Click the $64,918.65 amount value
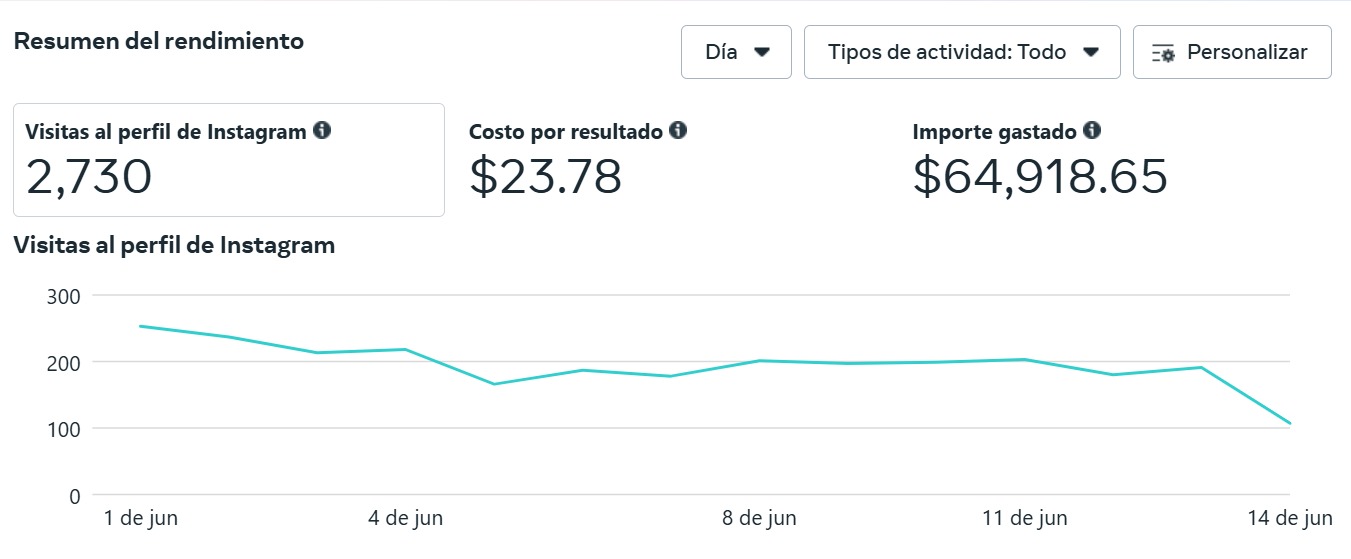 [1040, 177]
